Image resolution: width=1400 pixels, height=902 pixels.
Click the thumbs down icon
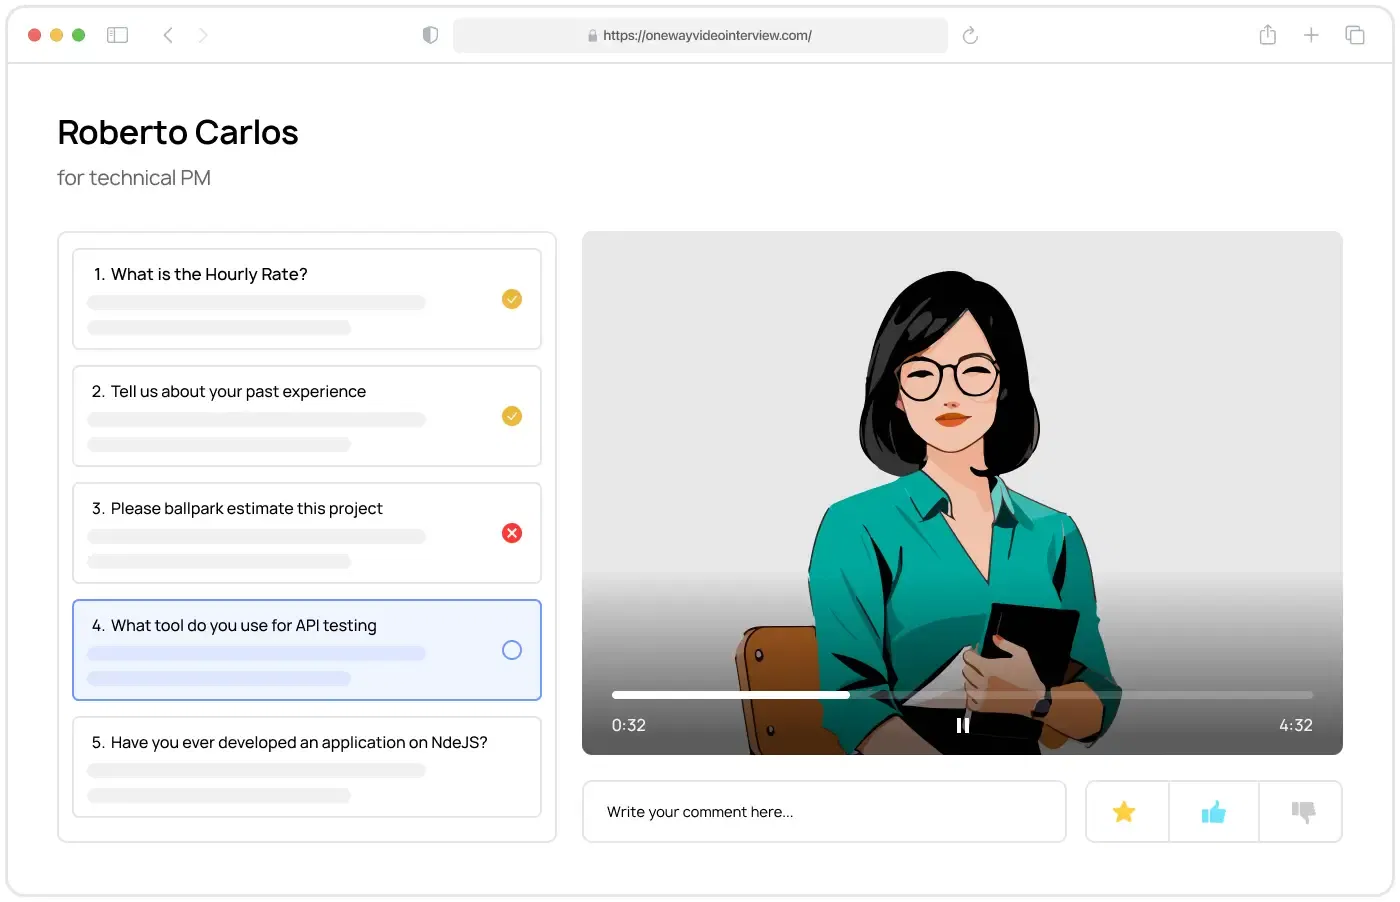[1301, 811]
